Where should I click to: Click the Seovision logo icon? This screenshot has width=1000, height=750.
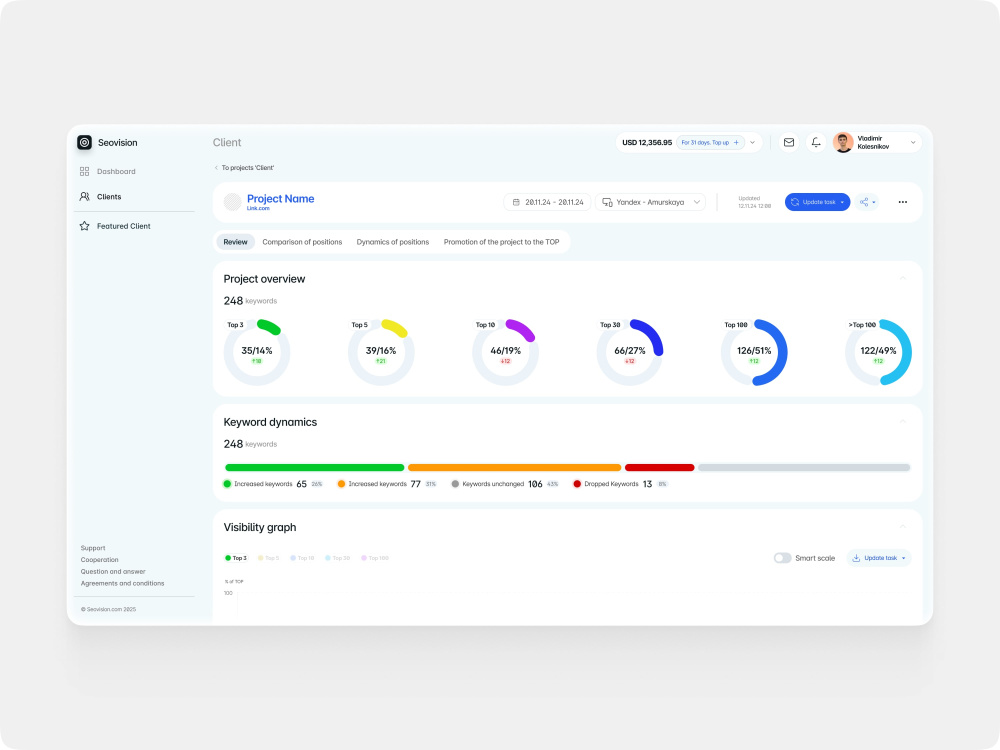pos(84,142)
